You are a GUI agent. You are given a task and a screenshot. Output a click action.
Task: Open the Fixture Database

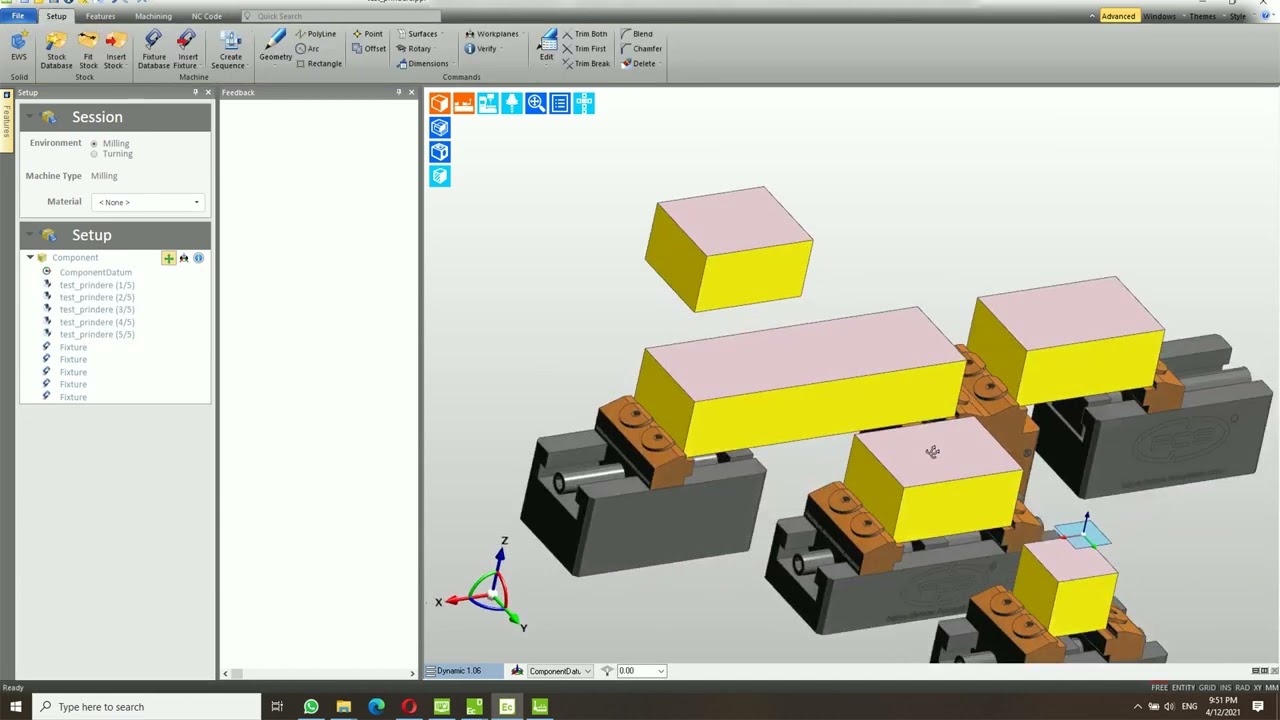point(153,49)
